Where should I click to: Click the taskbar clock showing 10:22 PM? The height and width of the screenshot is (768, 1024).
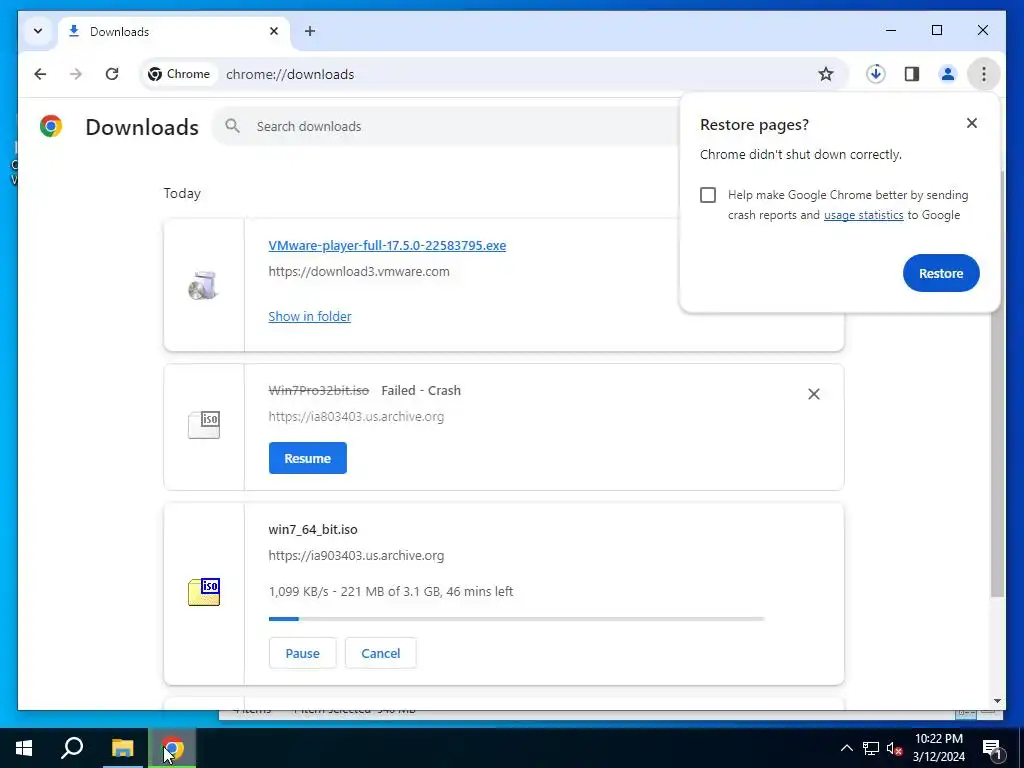[938, 748]
